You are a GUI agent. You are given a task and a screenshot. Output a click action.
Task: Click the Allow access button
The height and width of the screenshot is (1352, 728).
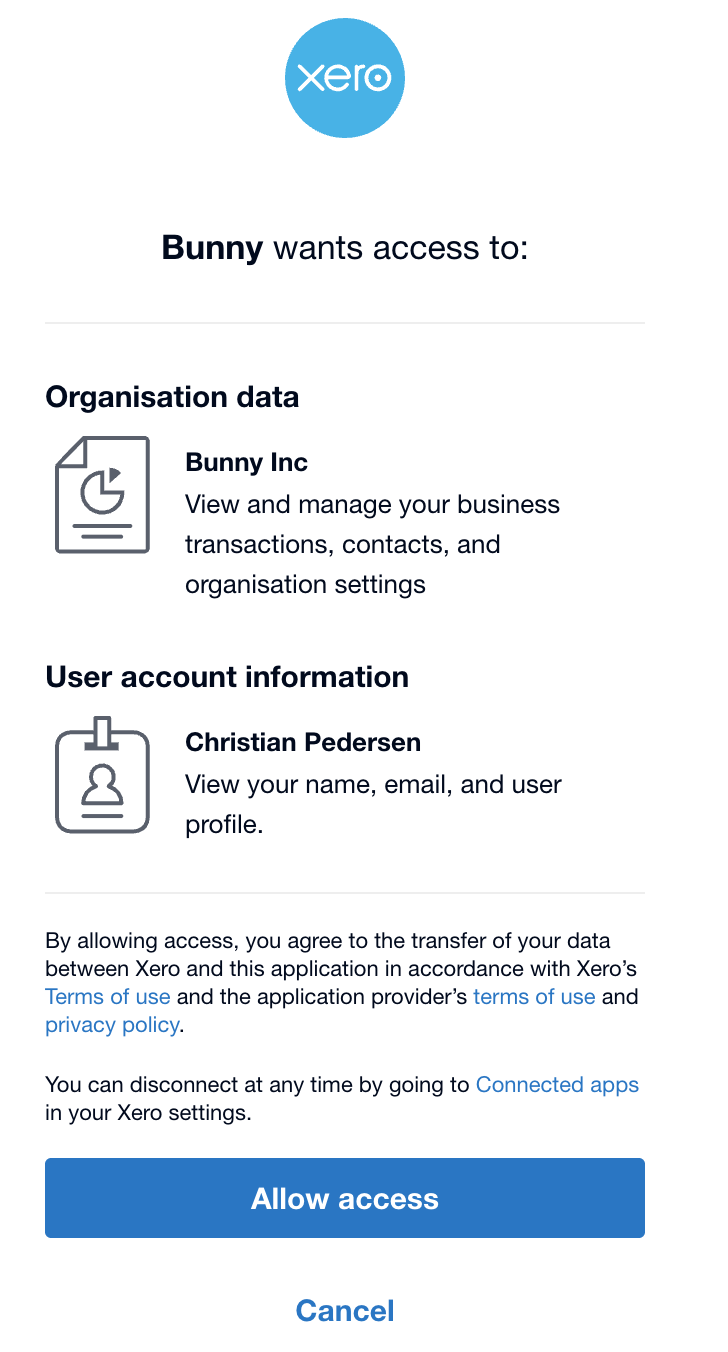[345, 1198]
